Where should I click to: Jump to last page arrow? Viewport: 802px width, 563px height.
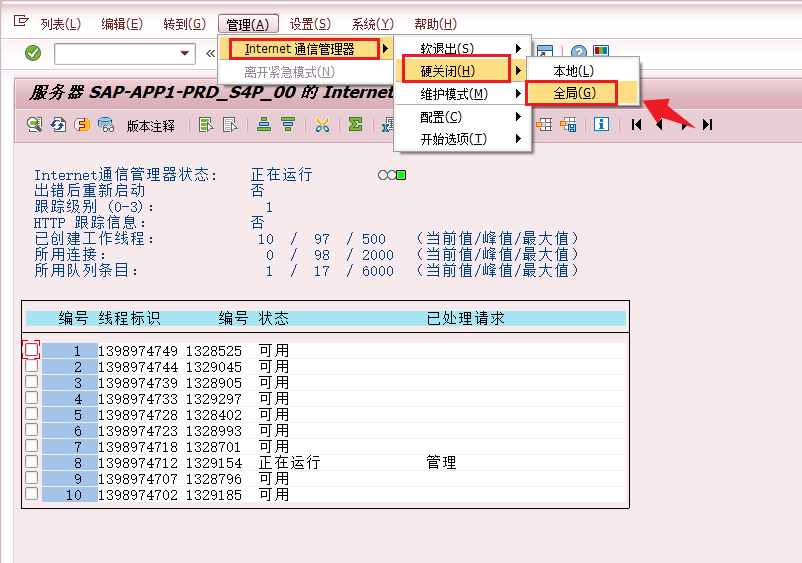point(707,124)
